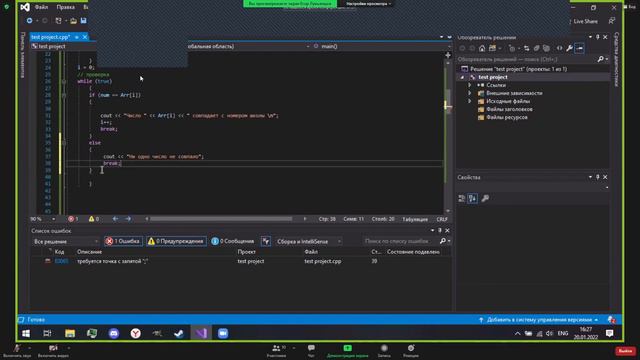Screen dimensions: 640x360
Task: Open the switch views icon in Solution Explorer
Action: [493, 49]
